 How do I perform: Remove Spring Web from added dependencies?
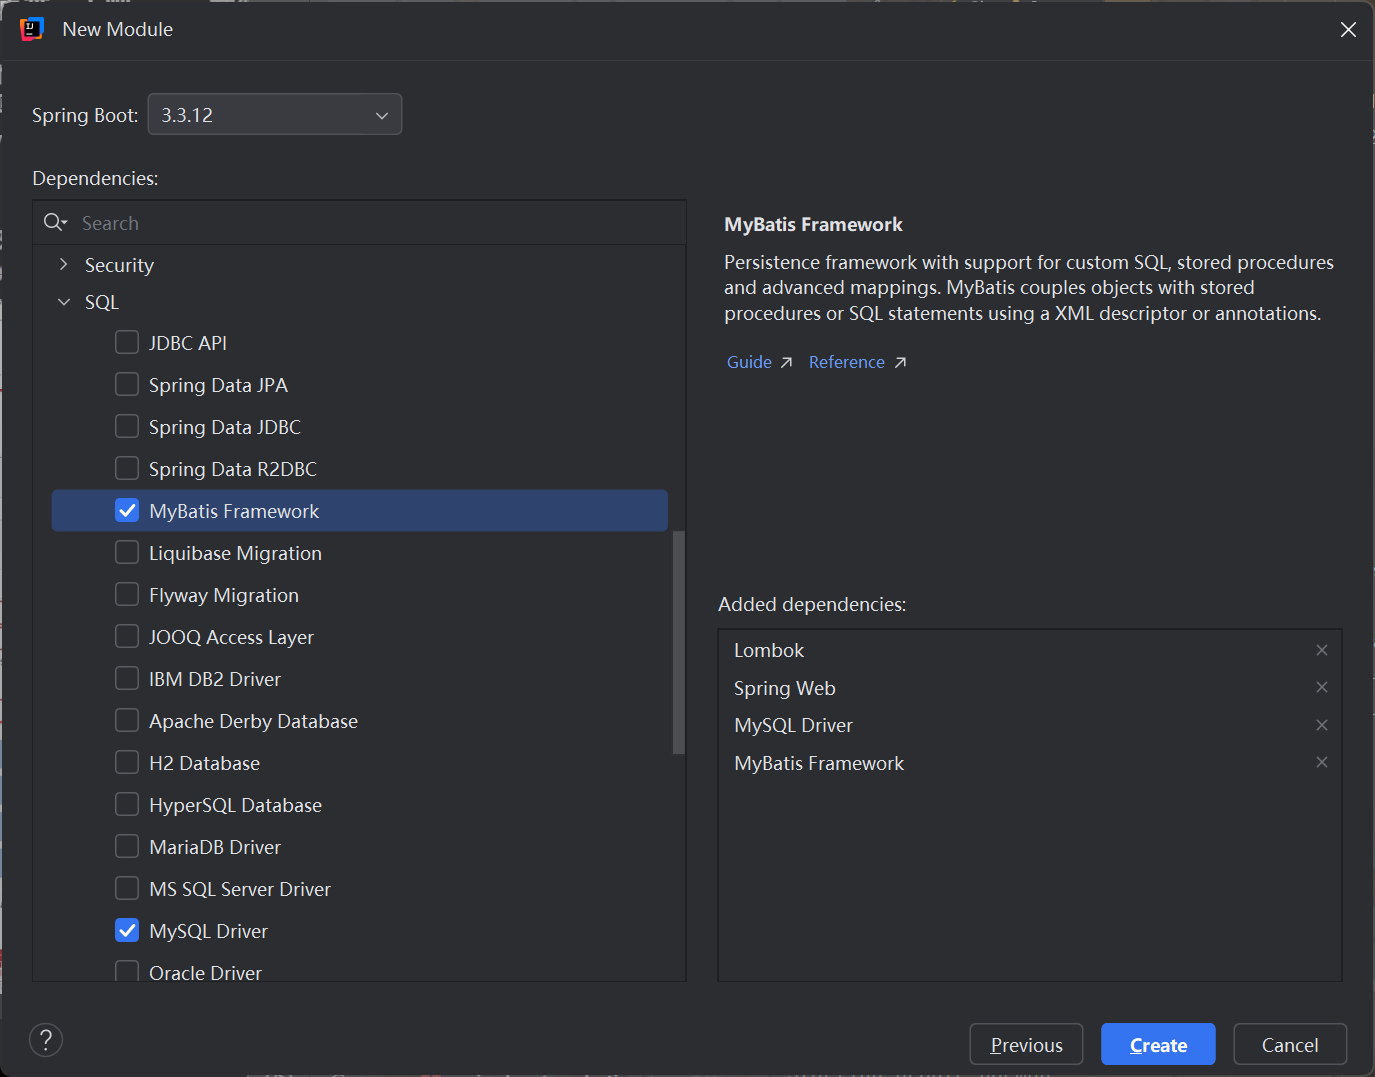click(x=1321, y=687)
